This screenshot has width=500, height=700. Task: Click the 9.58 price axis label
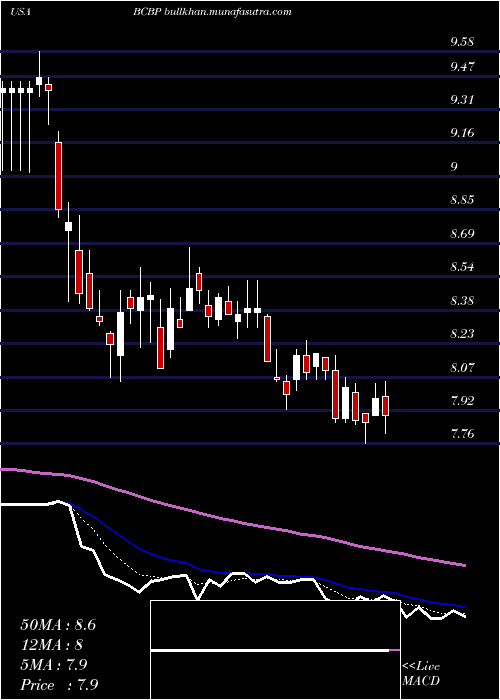click(x=462, y=42)
